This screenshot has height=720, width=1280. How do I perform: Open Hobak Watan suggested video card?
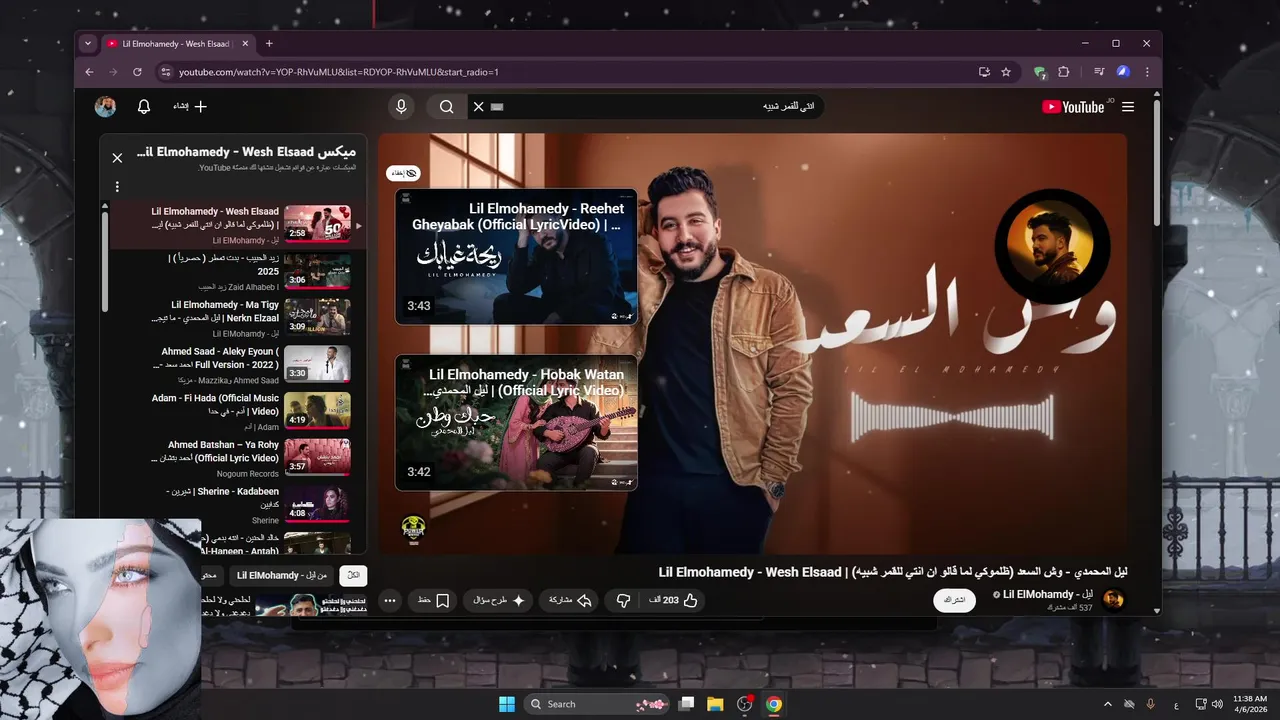coord(516,423)
